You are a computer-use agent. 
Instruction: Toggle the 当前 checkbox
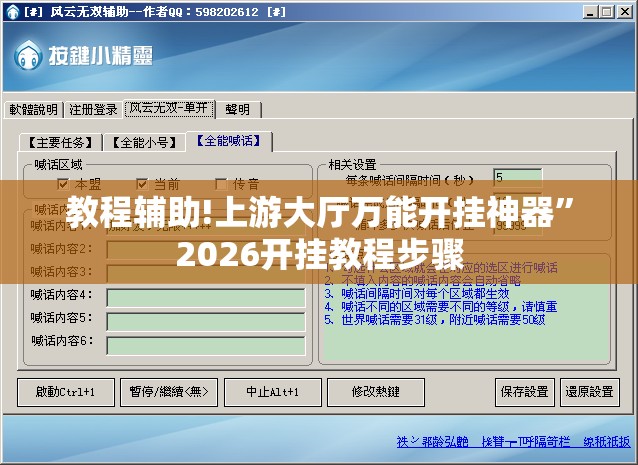coord(142,184)
